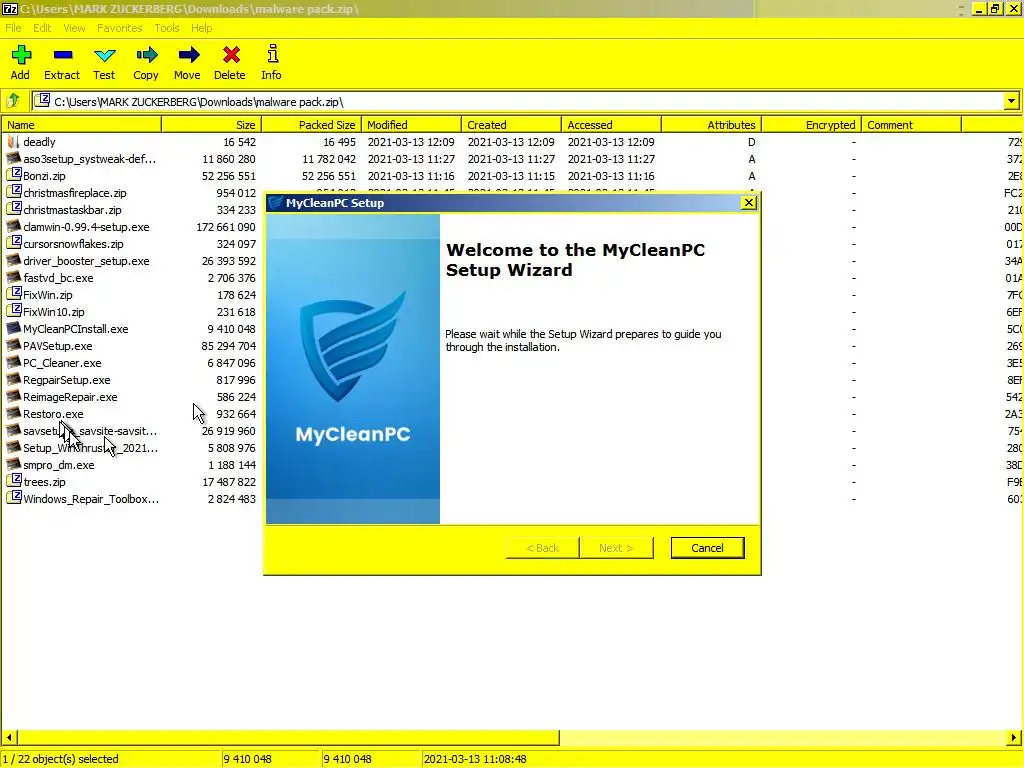This screenshot has height=768, width=1024.
Task: Click the size value 52 256 551 of Bonzi.zip
Action: (x=229, y=176)
